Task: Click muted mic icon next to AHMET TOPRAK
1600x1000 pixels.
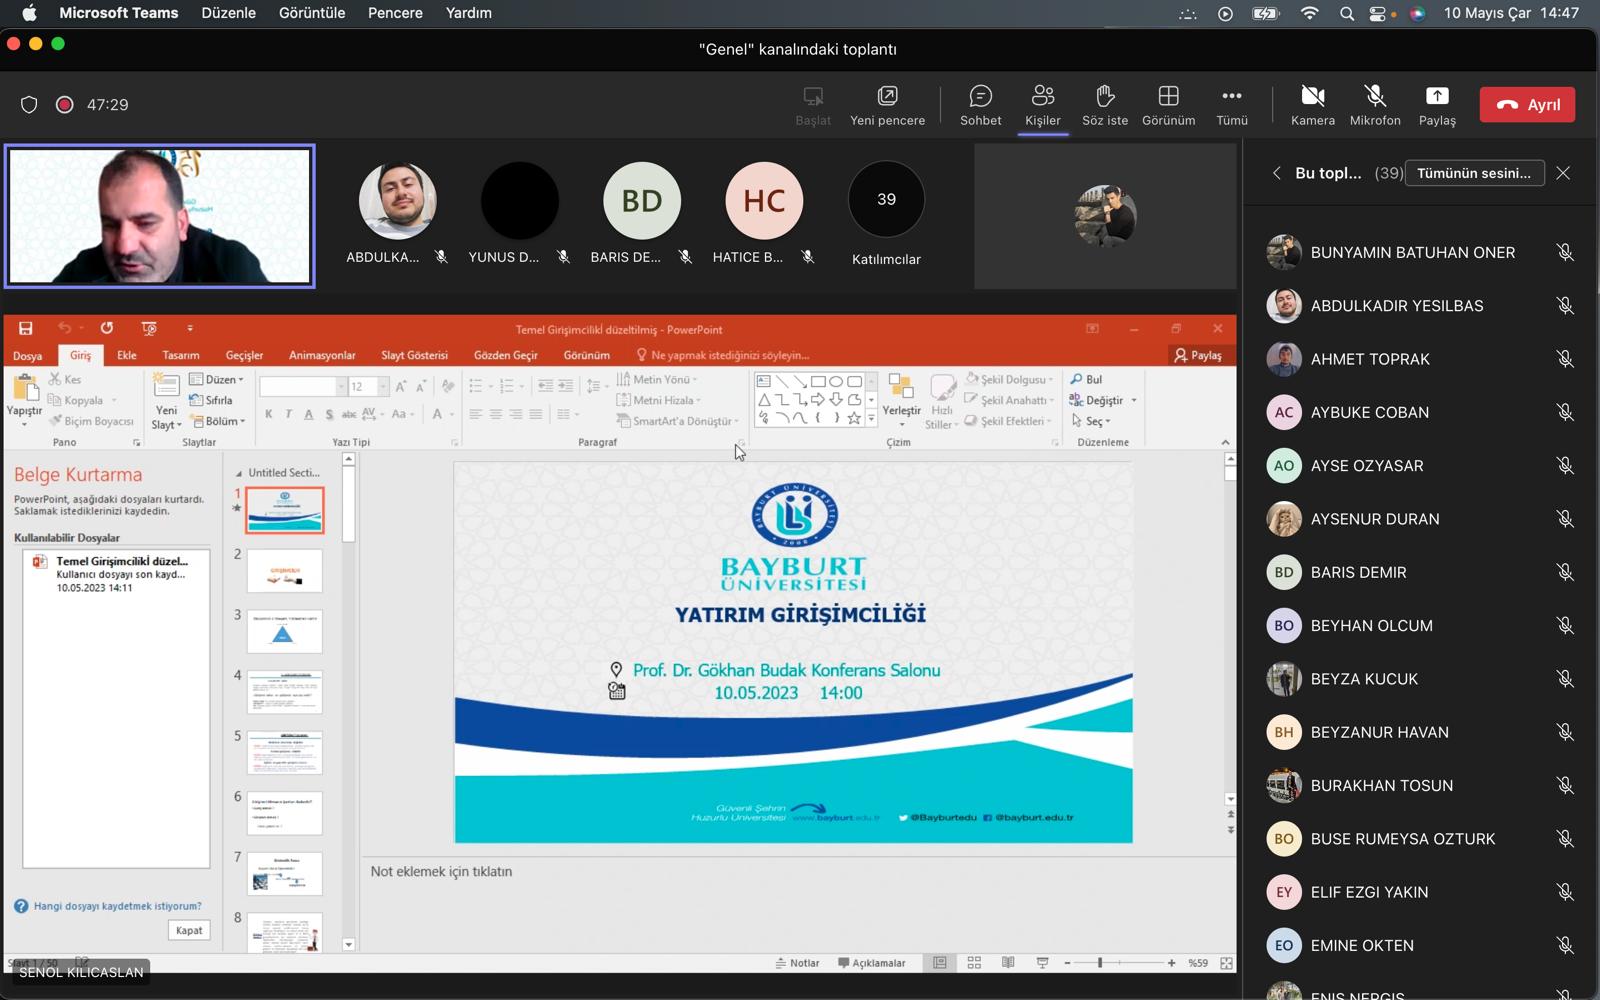Action: (1565, 359)
